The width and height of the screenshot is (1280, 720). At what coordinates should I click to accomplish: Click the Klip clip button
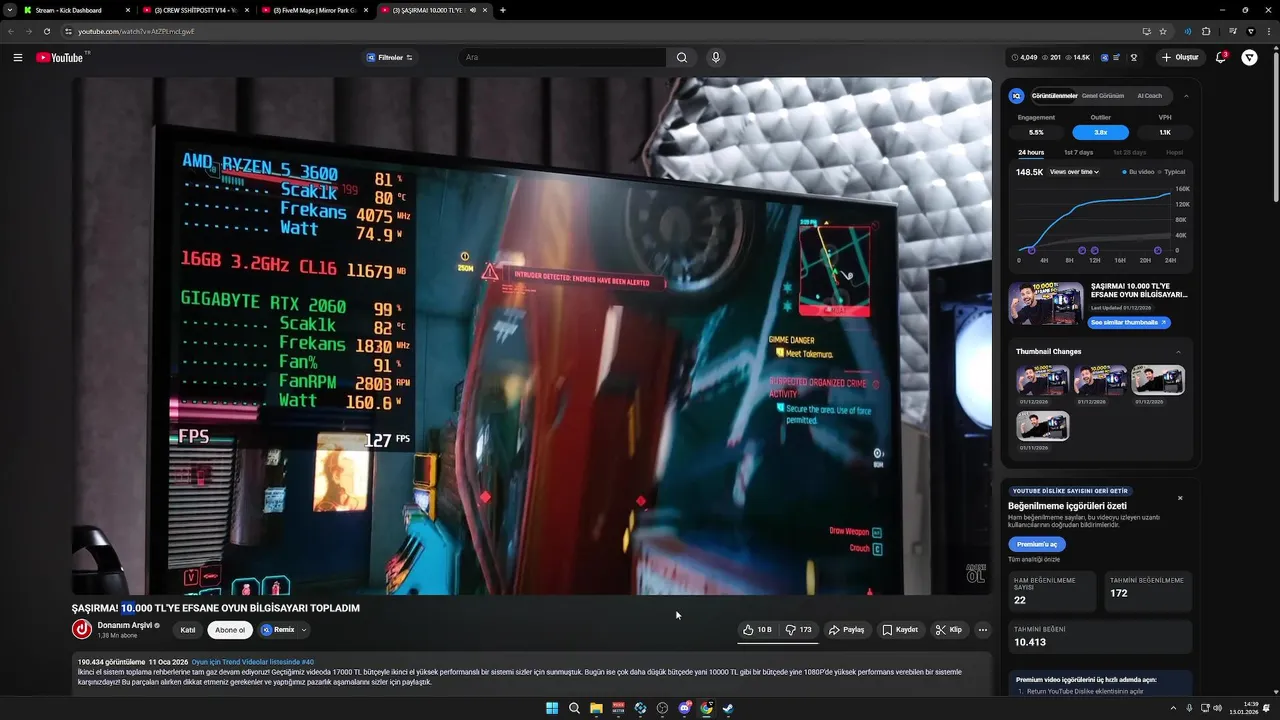coord(948,630)
